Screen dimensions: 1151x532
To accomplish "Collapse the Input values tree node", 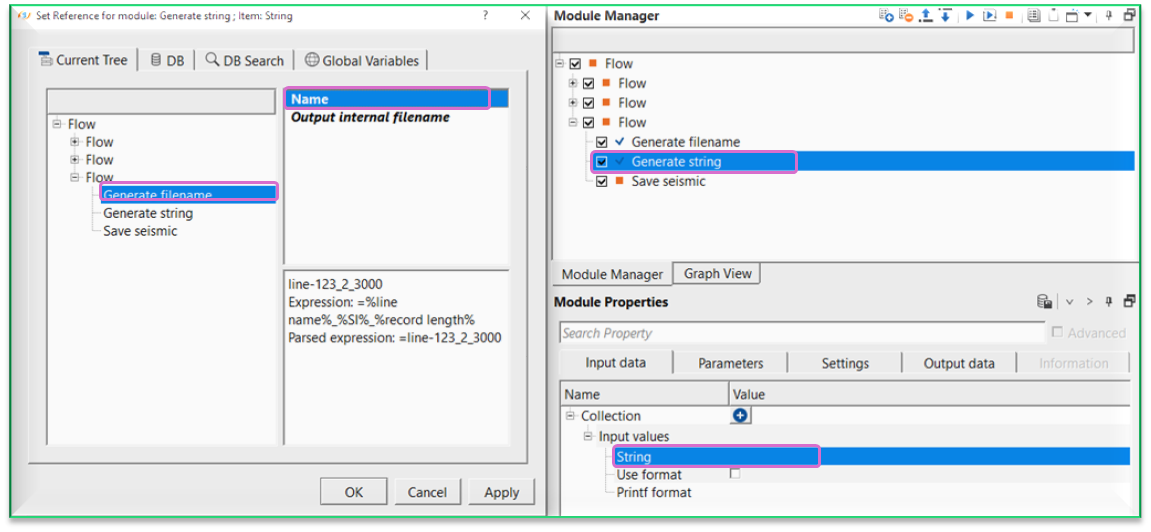I will pyautogui.click(x=588, y=436).
